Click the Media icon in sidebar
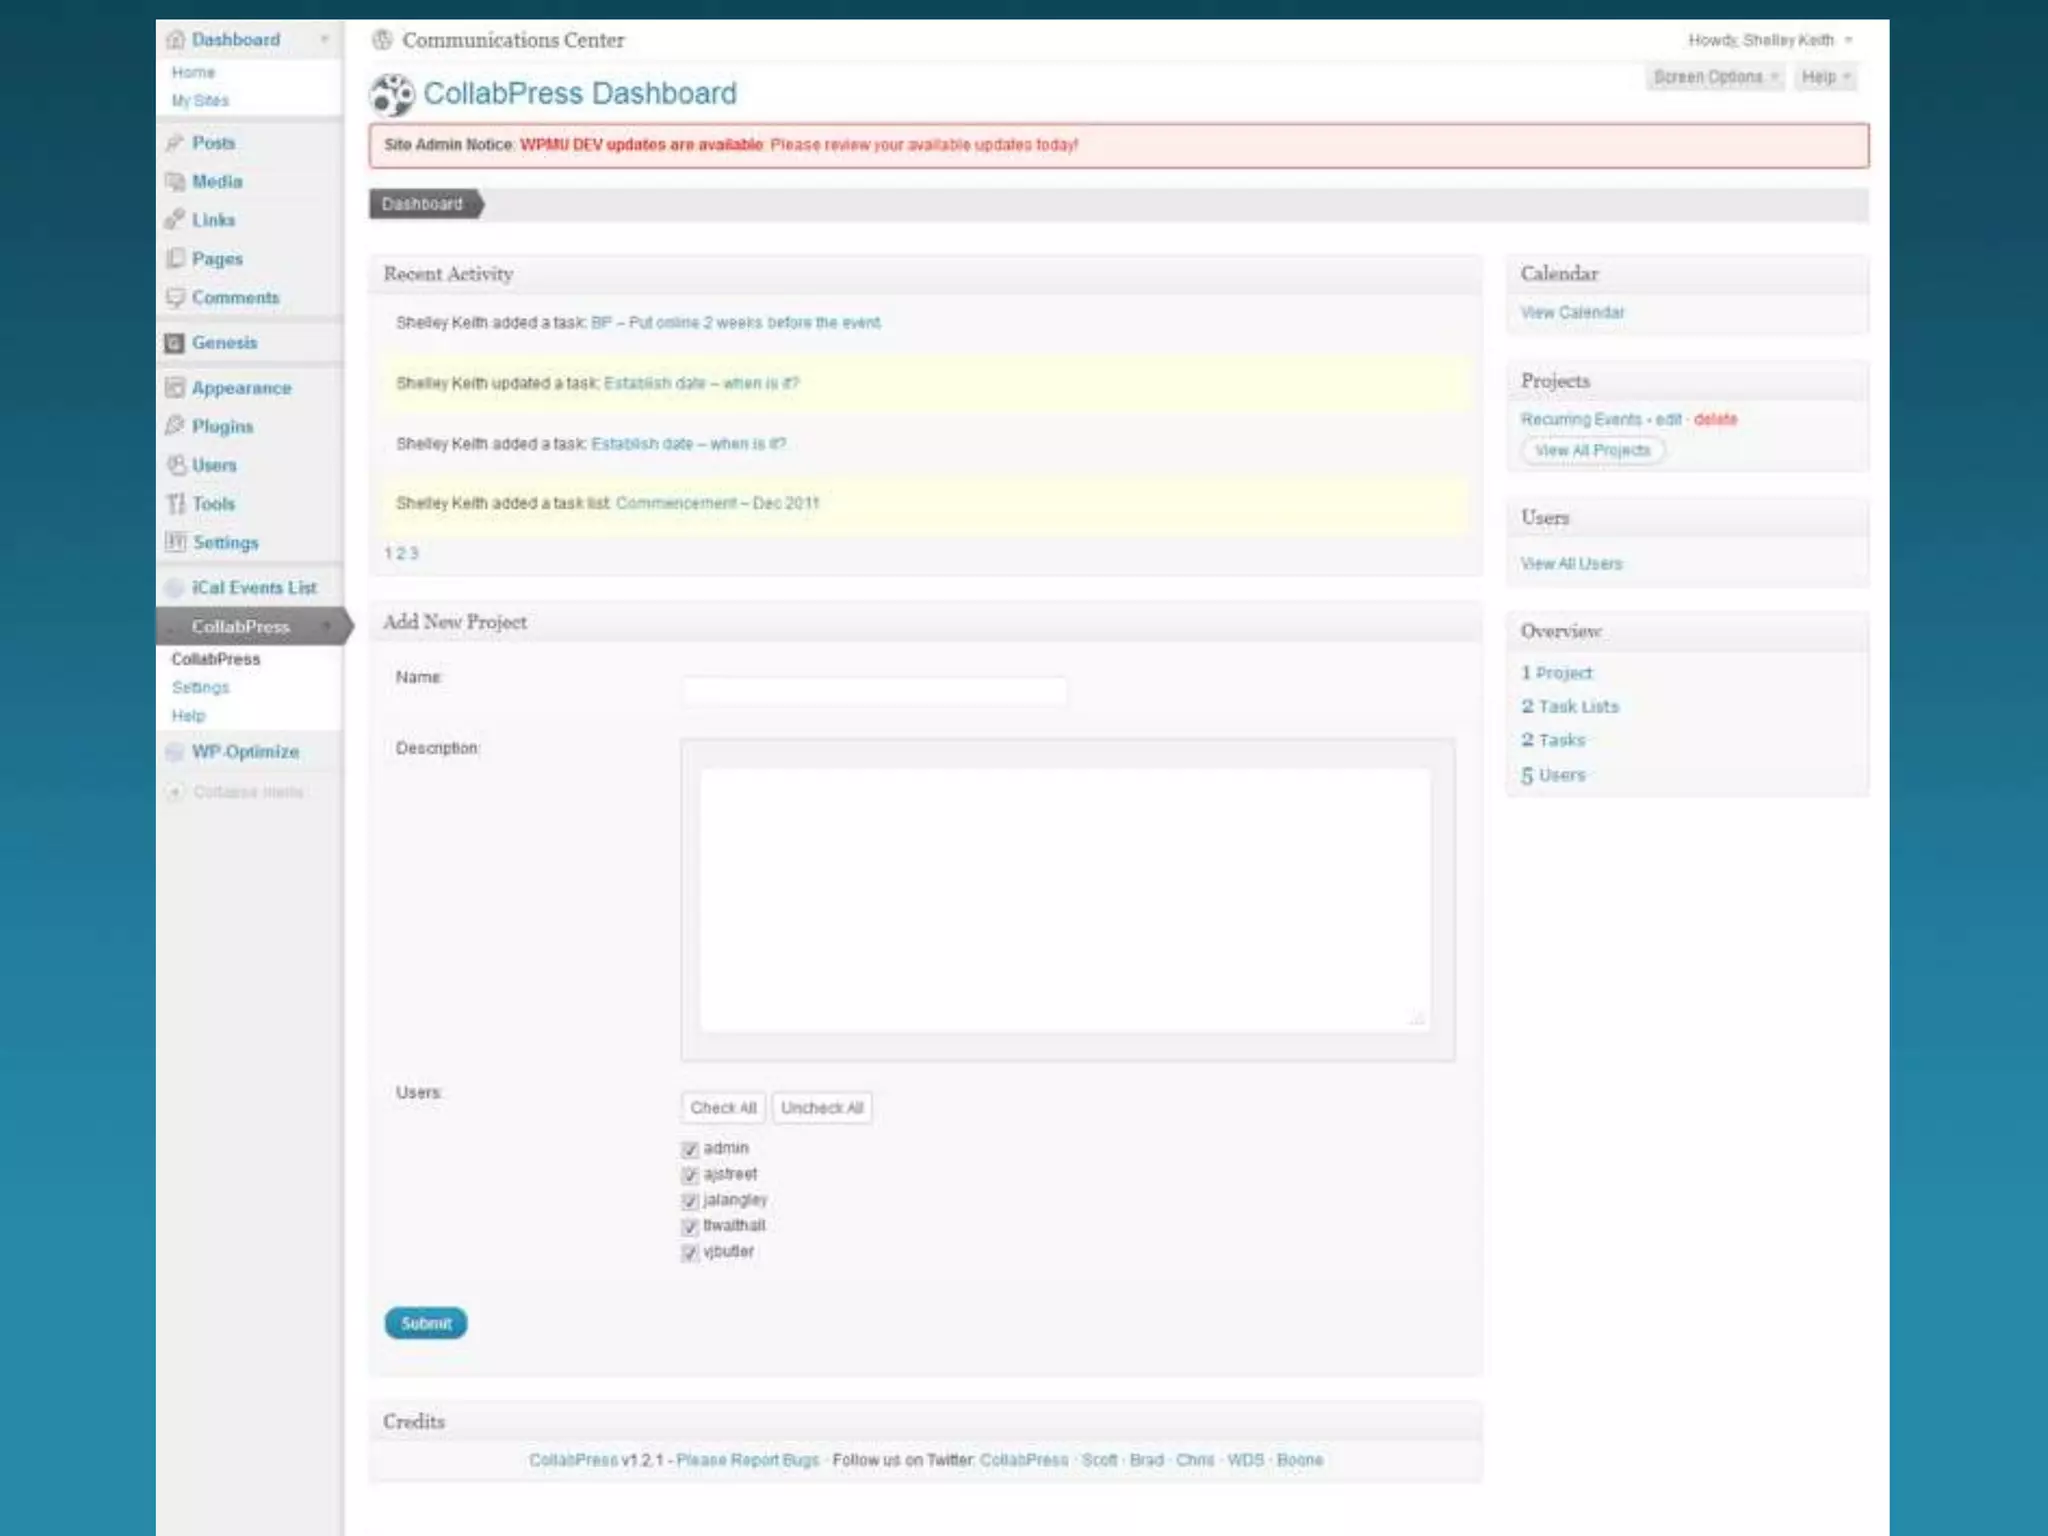 coord(175,181)
